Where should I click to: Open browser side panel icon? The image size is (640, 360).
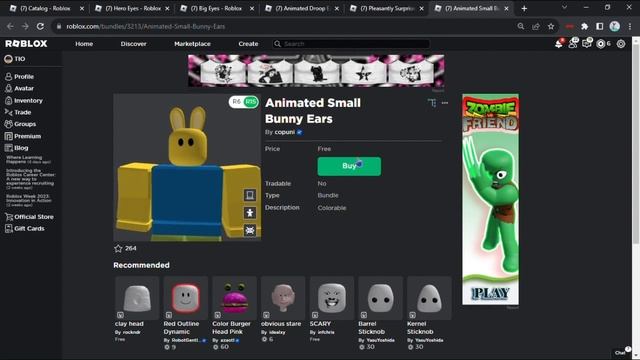coord(600,26)
